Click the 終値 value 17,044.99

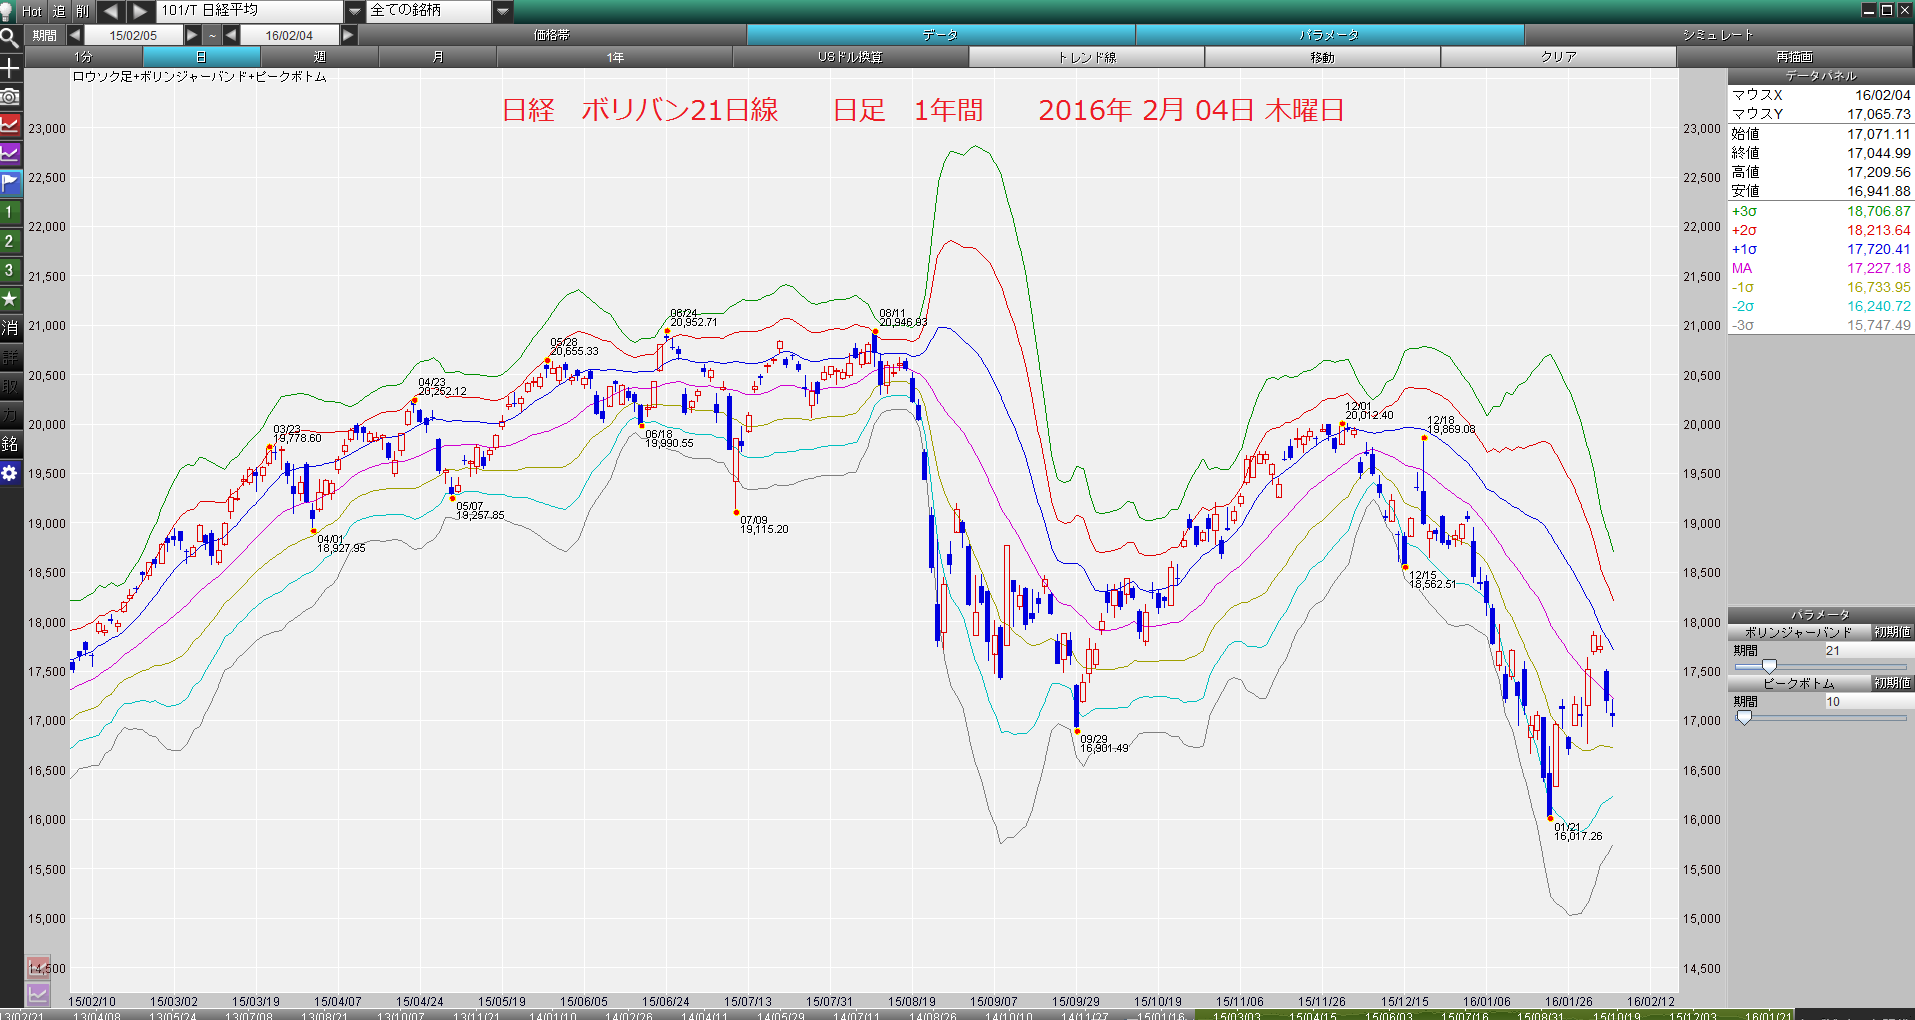[1878, 153]
